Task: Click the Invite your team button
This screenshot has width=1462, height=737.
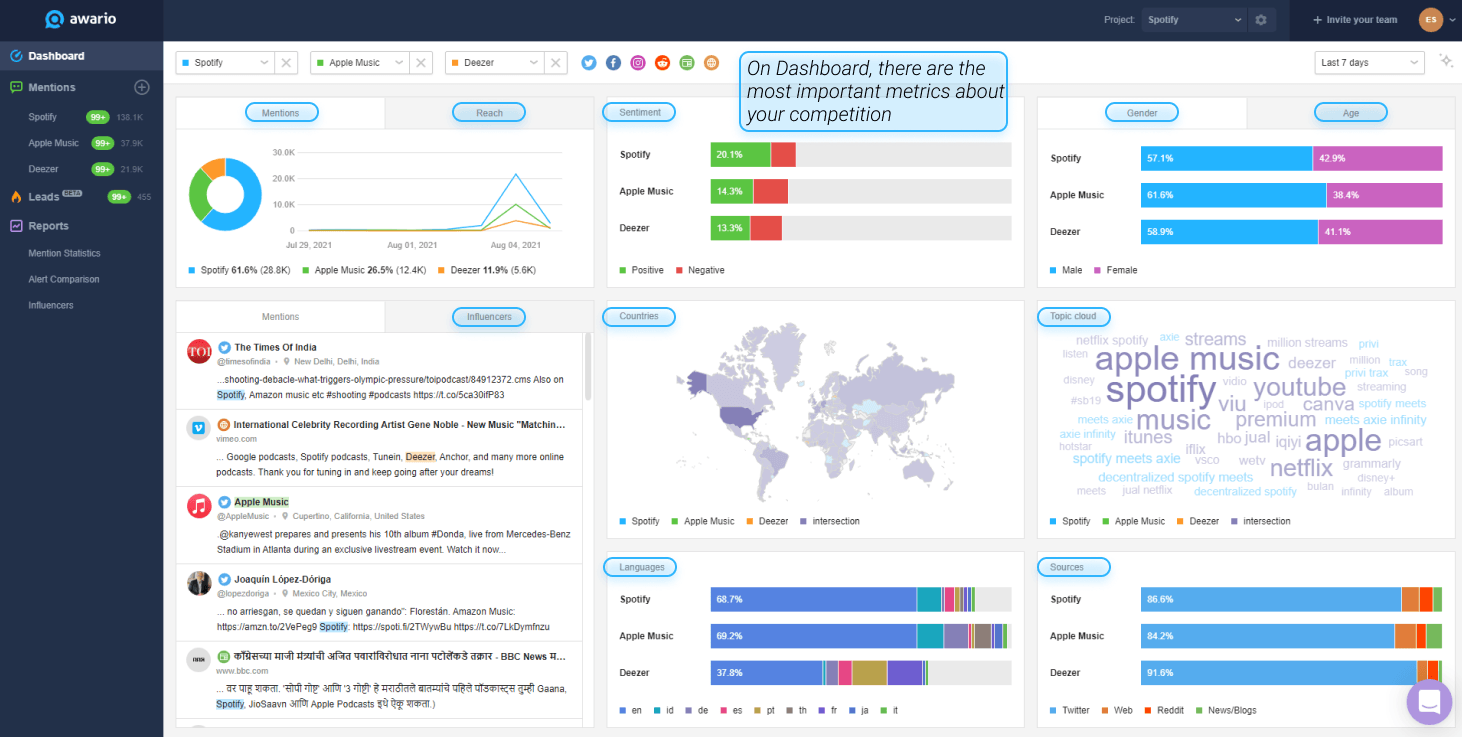Action: point(1355,18)
